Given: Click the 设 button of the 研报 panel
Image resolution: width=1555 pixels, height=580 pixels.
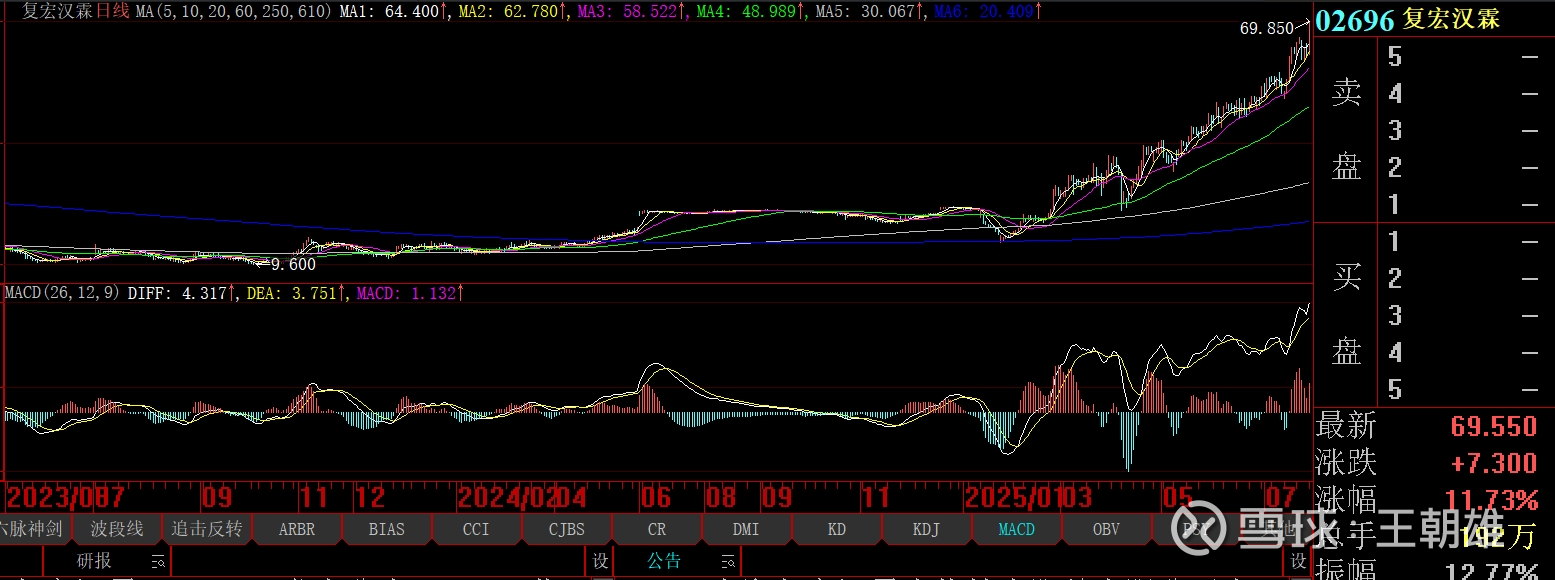Looking at the screenshot, I should [600, 561].
